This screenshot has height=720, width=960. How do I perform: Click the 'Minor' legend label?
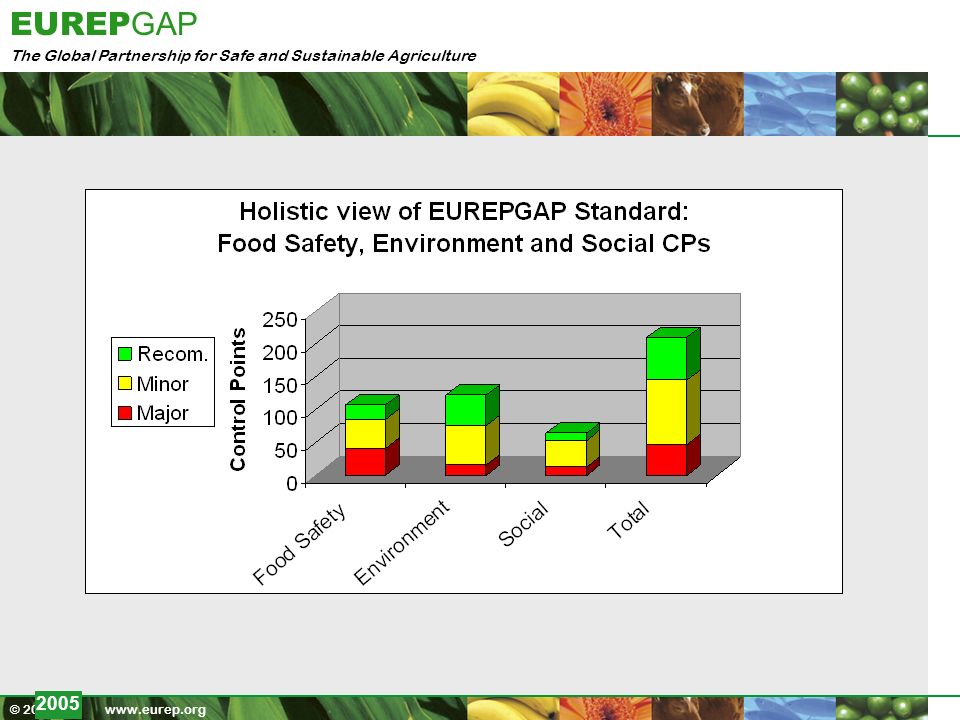pyautogui.click(x=162, y=383)
